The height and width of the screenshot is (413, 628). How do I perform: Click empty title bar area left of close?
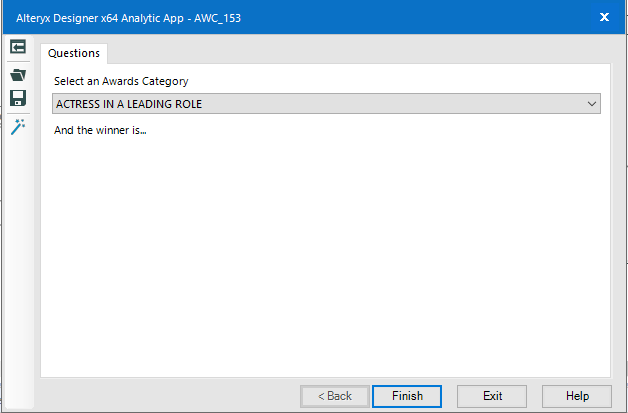pos(420,18)
